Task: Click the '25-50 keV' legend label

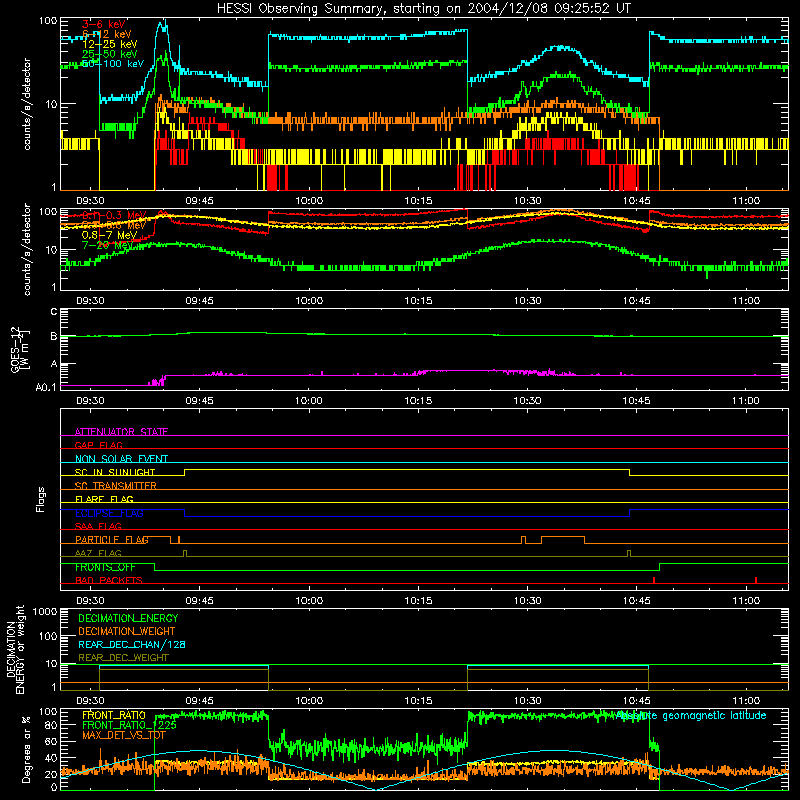Action: [109, 54]
